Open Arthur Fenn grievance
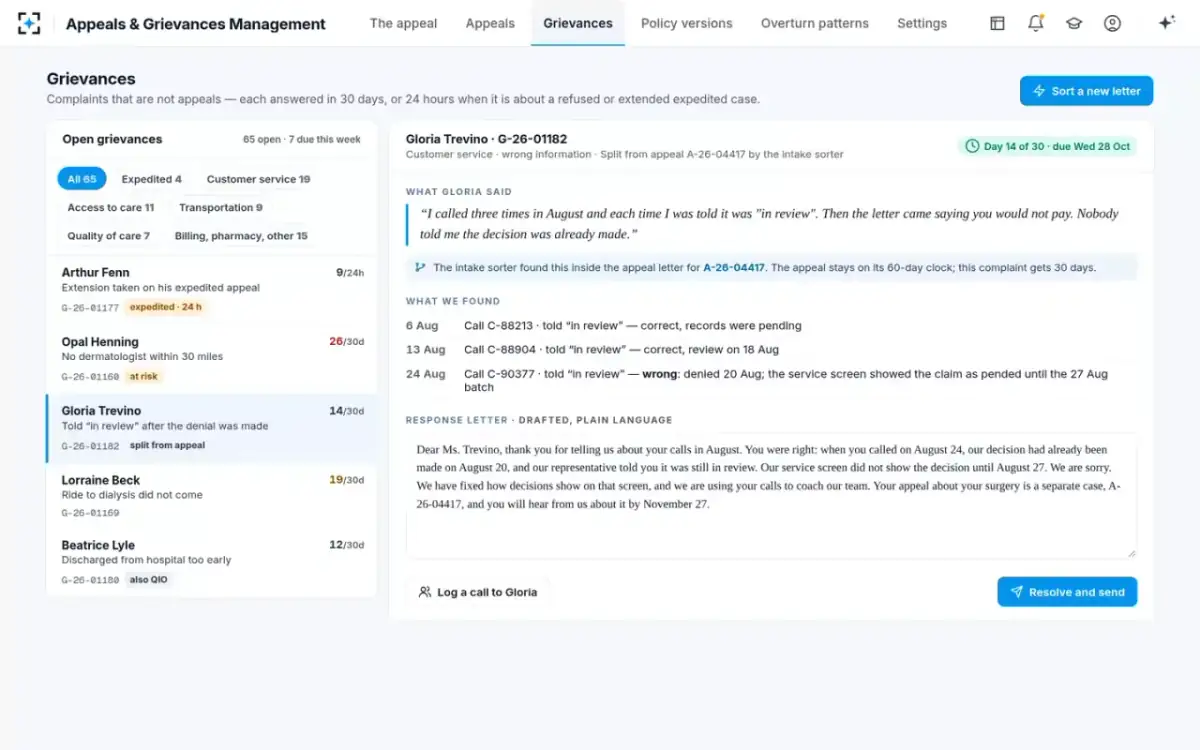 [212, 290]
